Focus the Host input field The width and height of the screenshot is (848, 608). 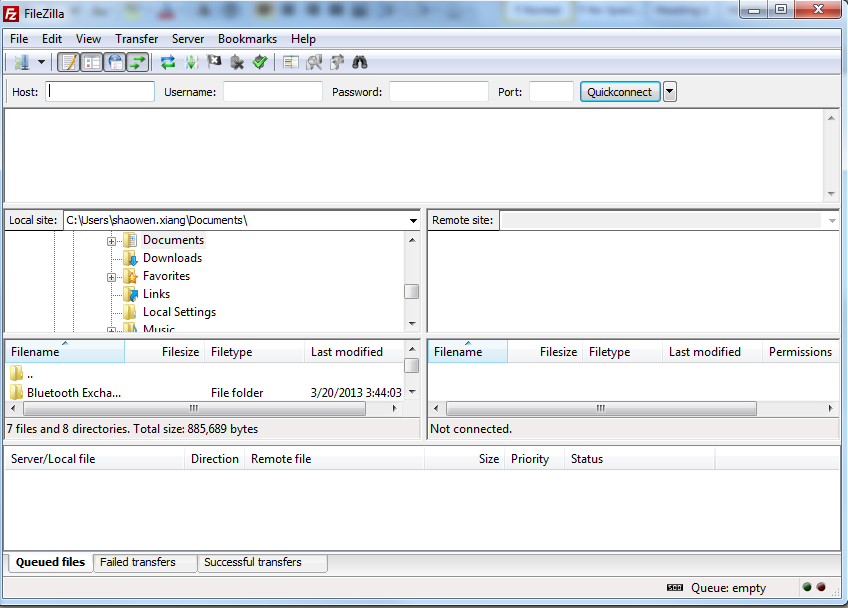coord(100,91)
